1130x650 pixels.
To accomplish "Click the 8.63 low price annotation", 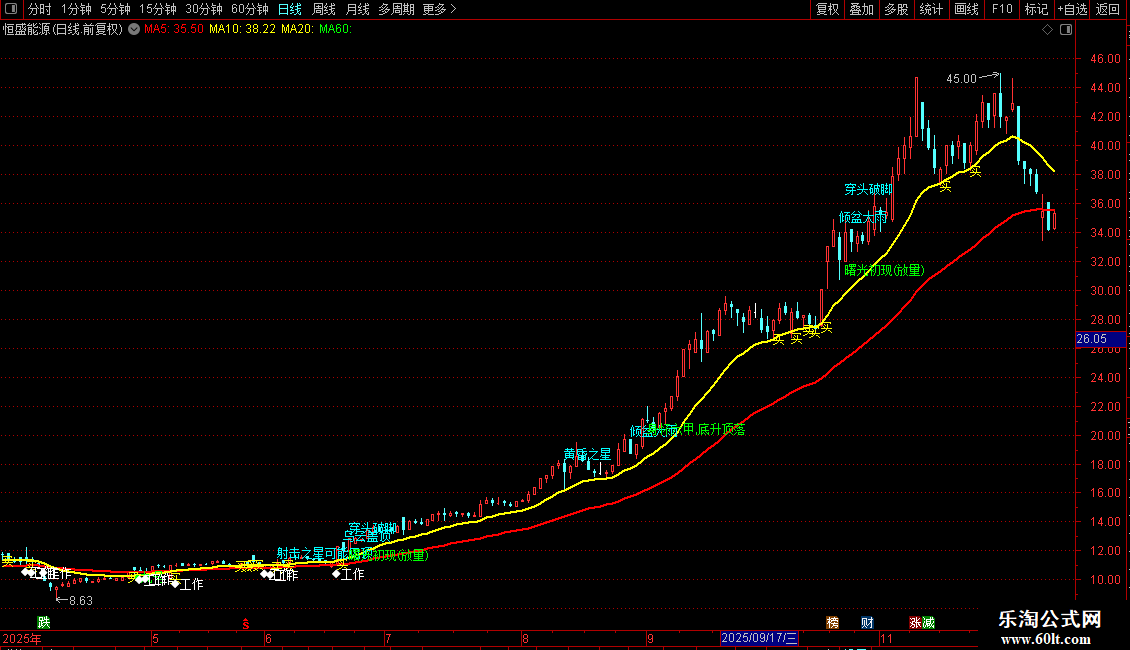I will [81, 600].
